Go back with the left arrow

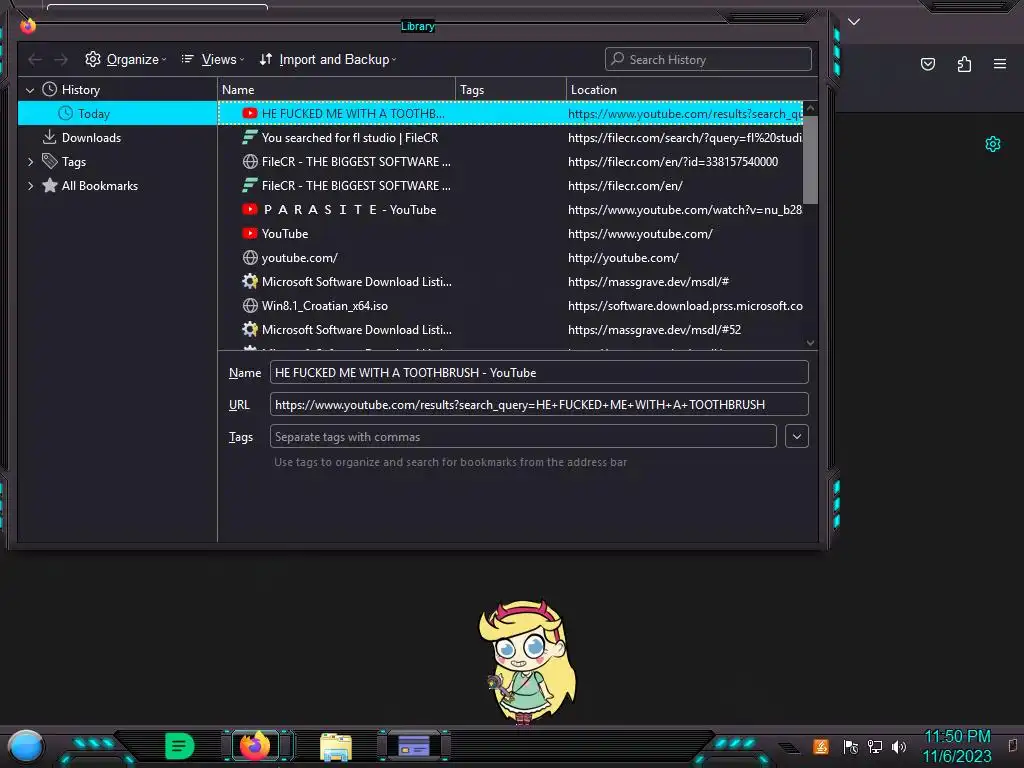click(x=35, y=59)
